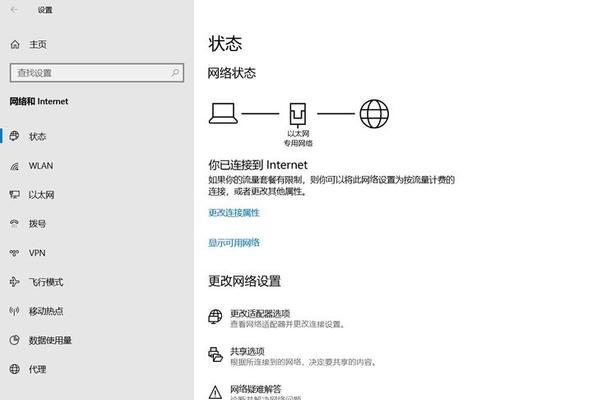This screenshot has height=400, width=592.
Task: Click the laptop icon in the network diagram
Action: (223, 113)
